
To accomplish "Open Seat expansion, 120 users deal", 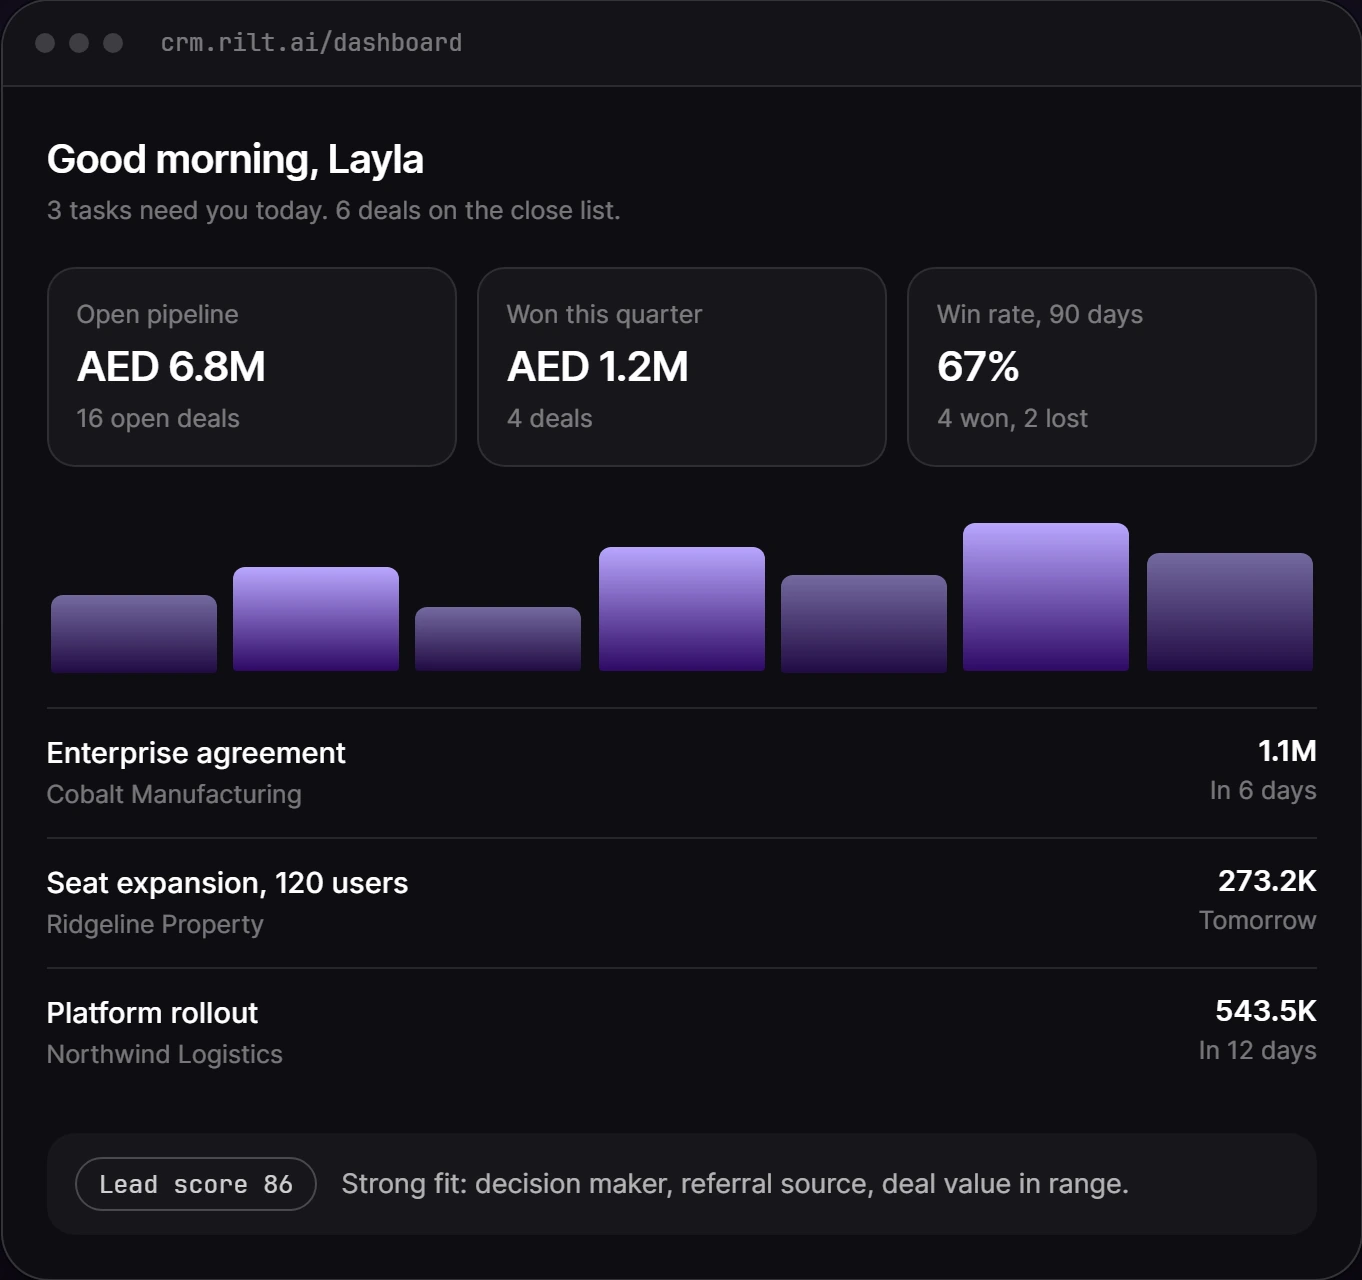I will tap(682, 903).
